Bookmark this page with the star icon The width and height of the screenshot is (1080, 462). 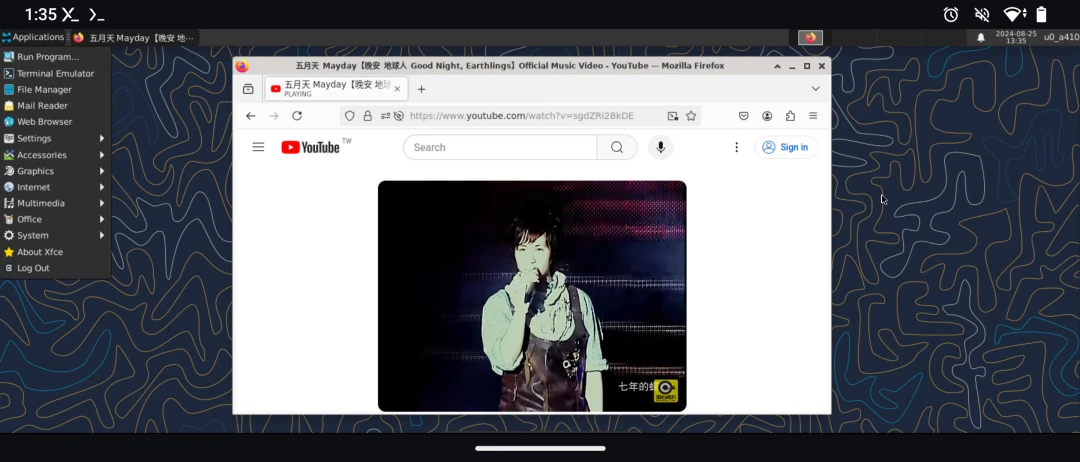(691, 116)
